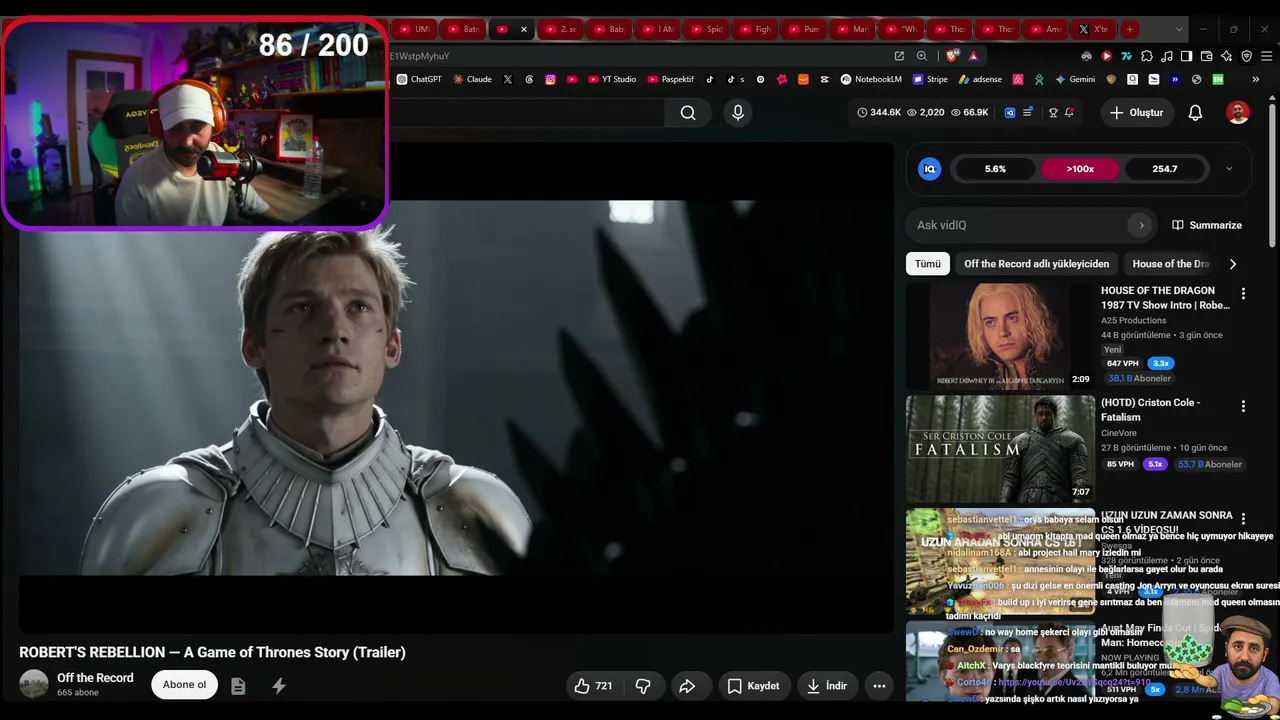Show more filter chips with the right arrow
The image size is (1280, 720).
pyautogui.click(x=1232, y=264)
